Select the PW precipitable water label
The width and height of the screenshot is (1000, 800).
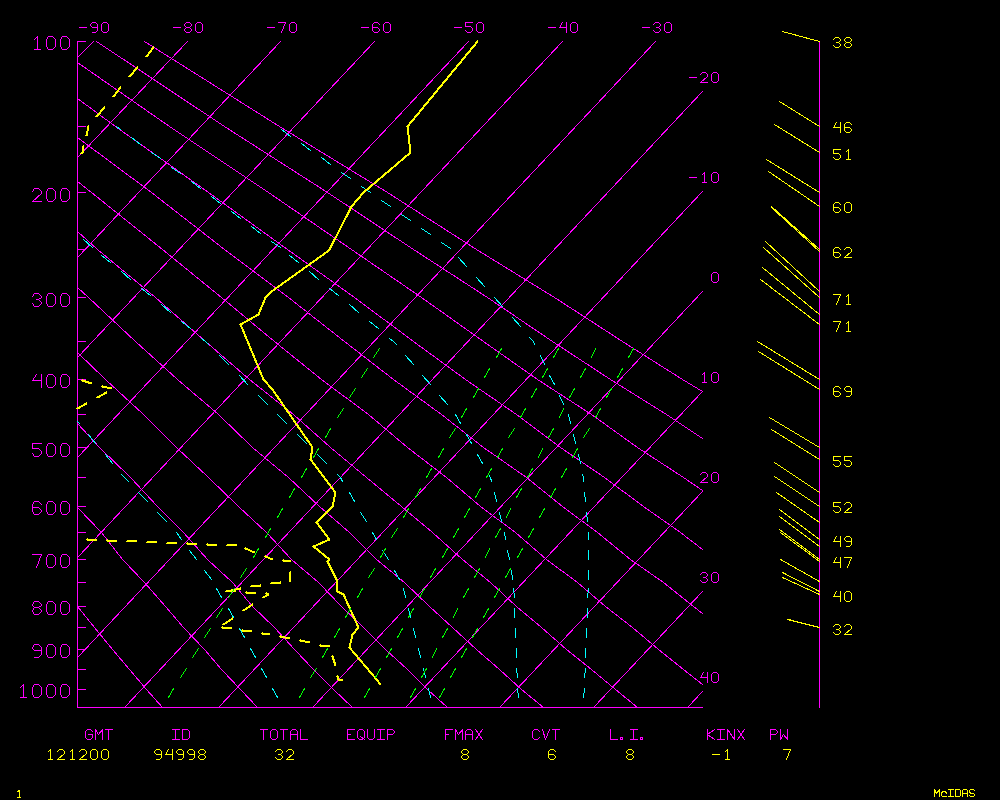tap(778, 735)
